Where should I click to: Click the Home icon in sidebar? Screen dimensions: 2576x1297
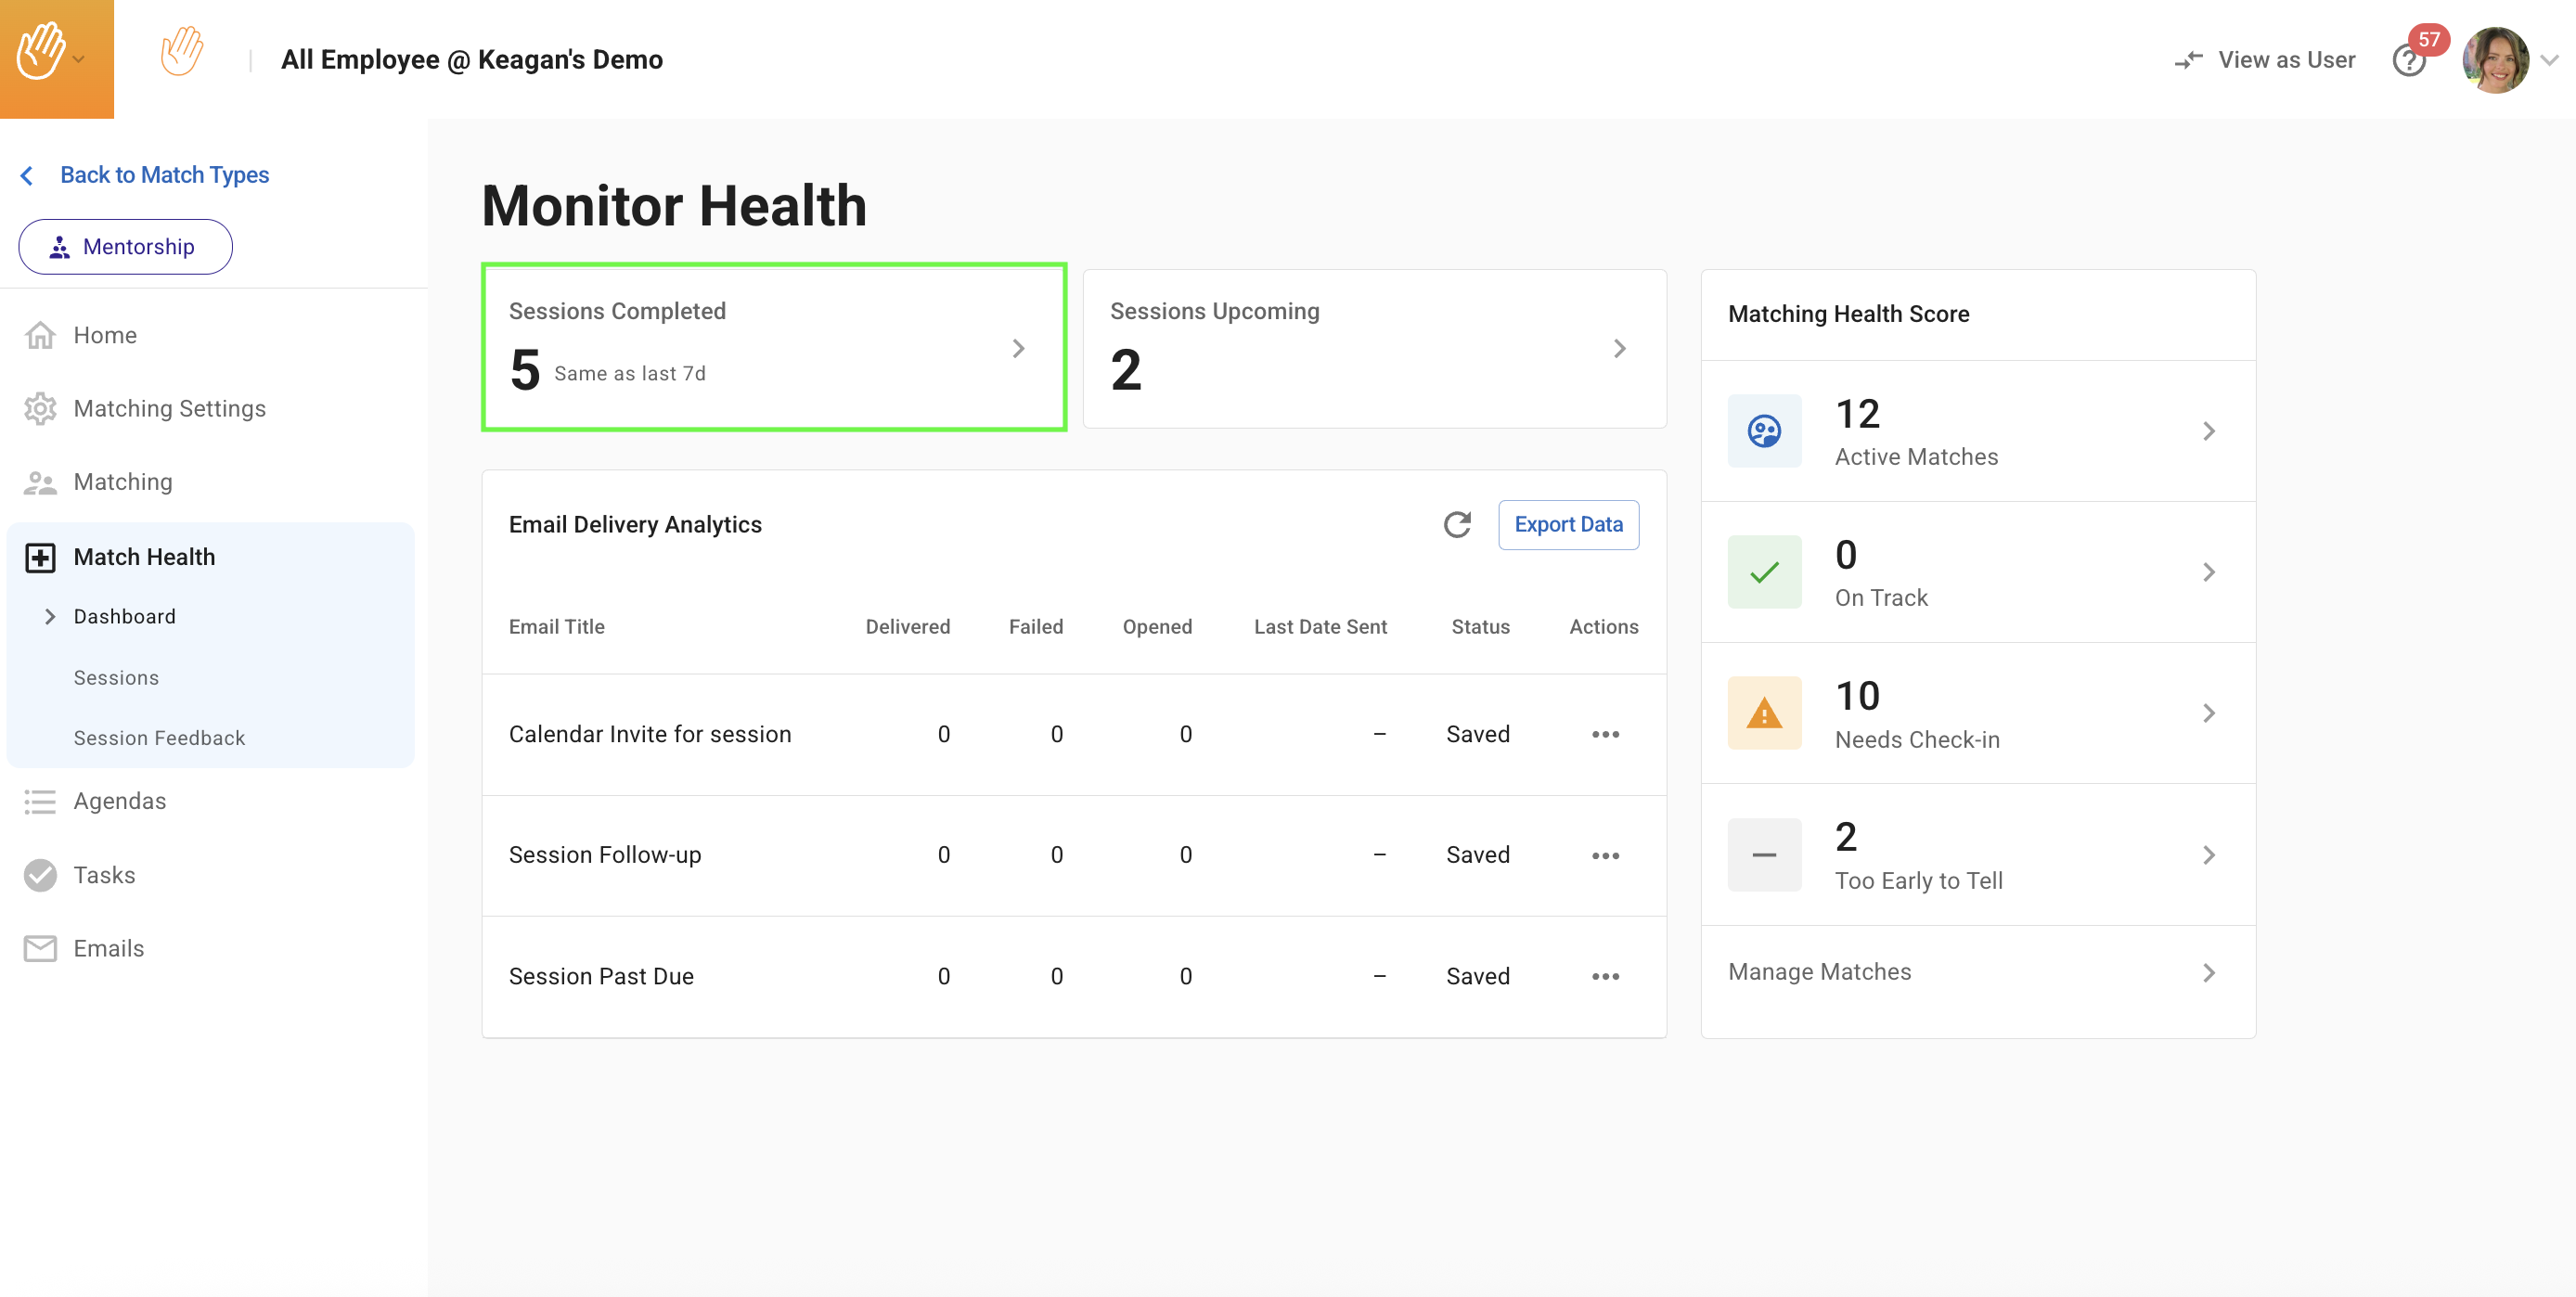[x=40, y=335]
